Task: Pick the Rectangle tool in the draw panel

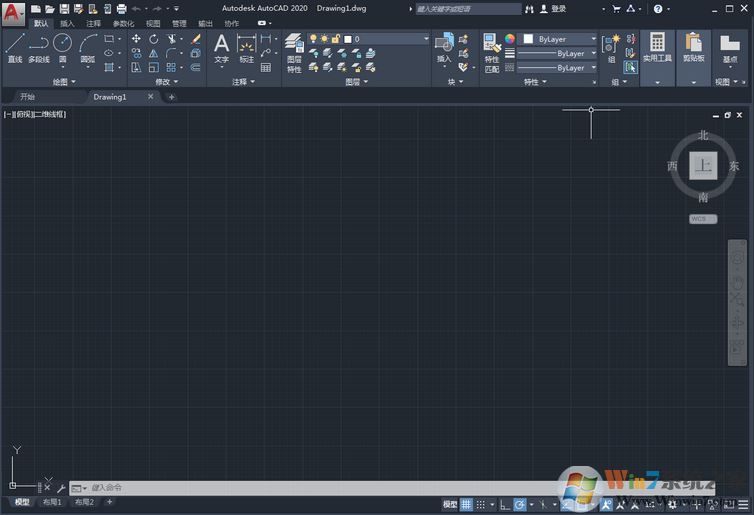Action: [109, 38]
